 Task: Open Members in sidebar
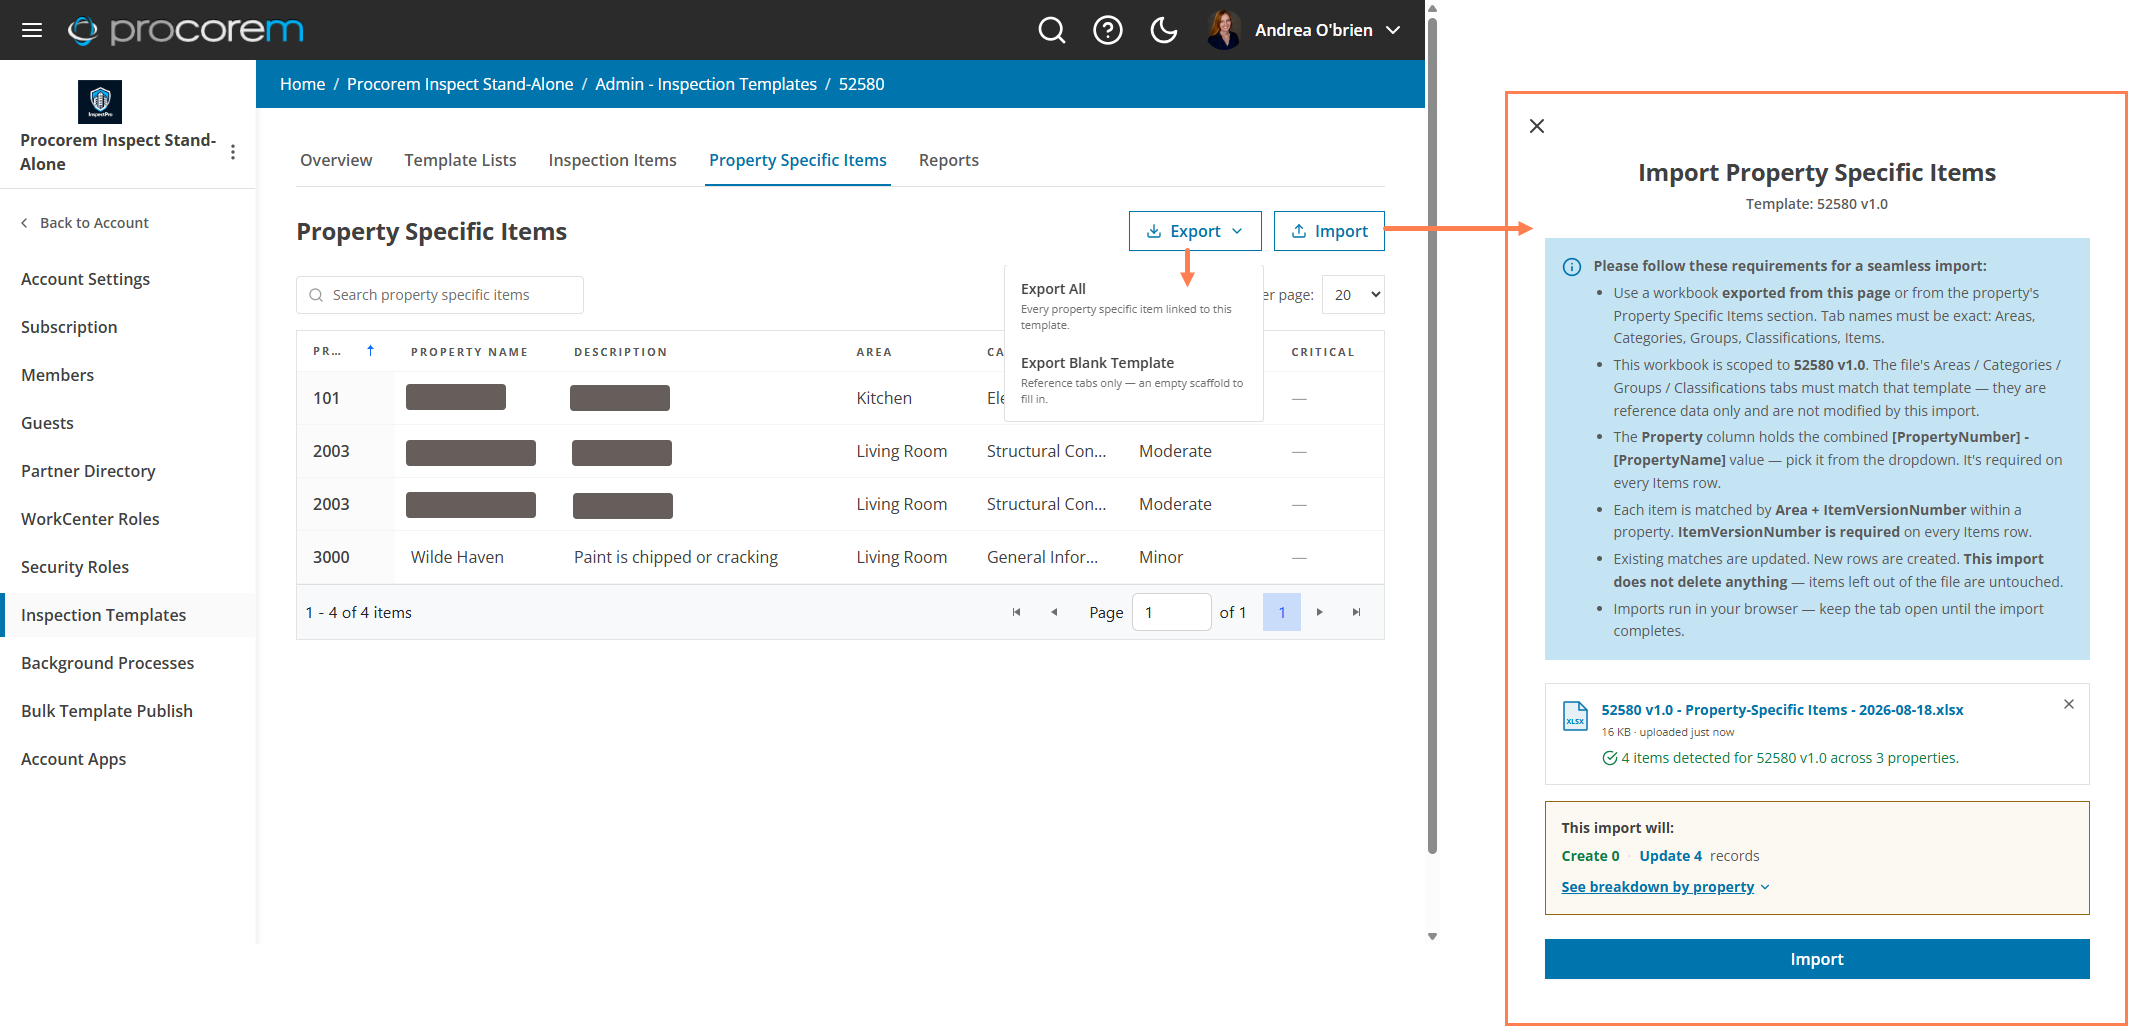(58, 375)
